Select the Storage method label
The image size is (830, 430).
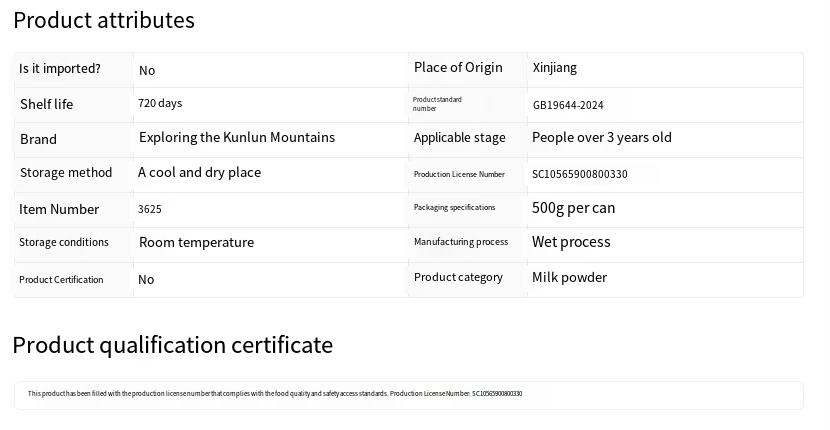click(x=66, y=173)
